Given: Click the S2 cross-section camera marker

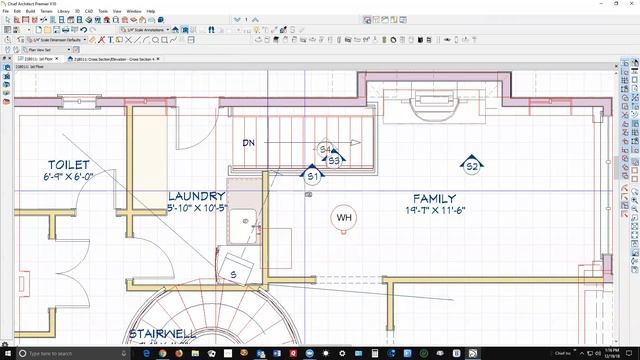Looking at the screenshot, I should [472, 165].
